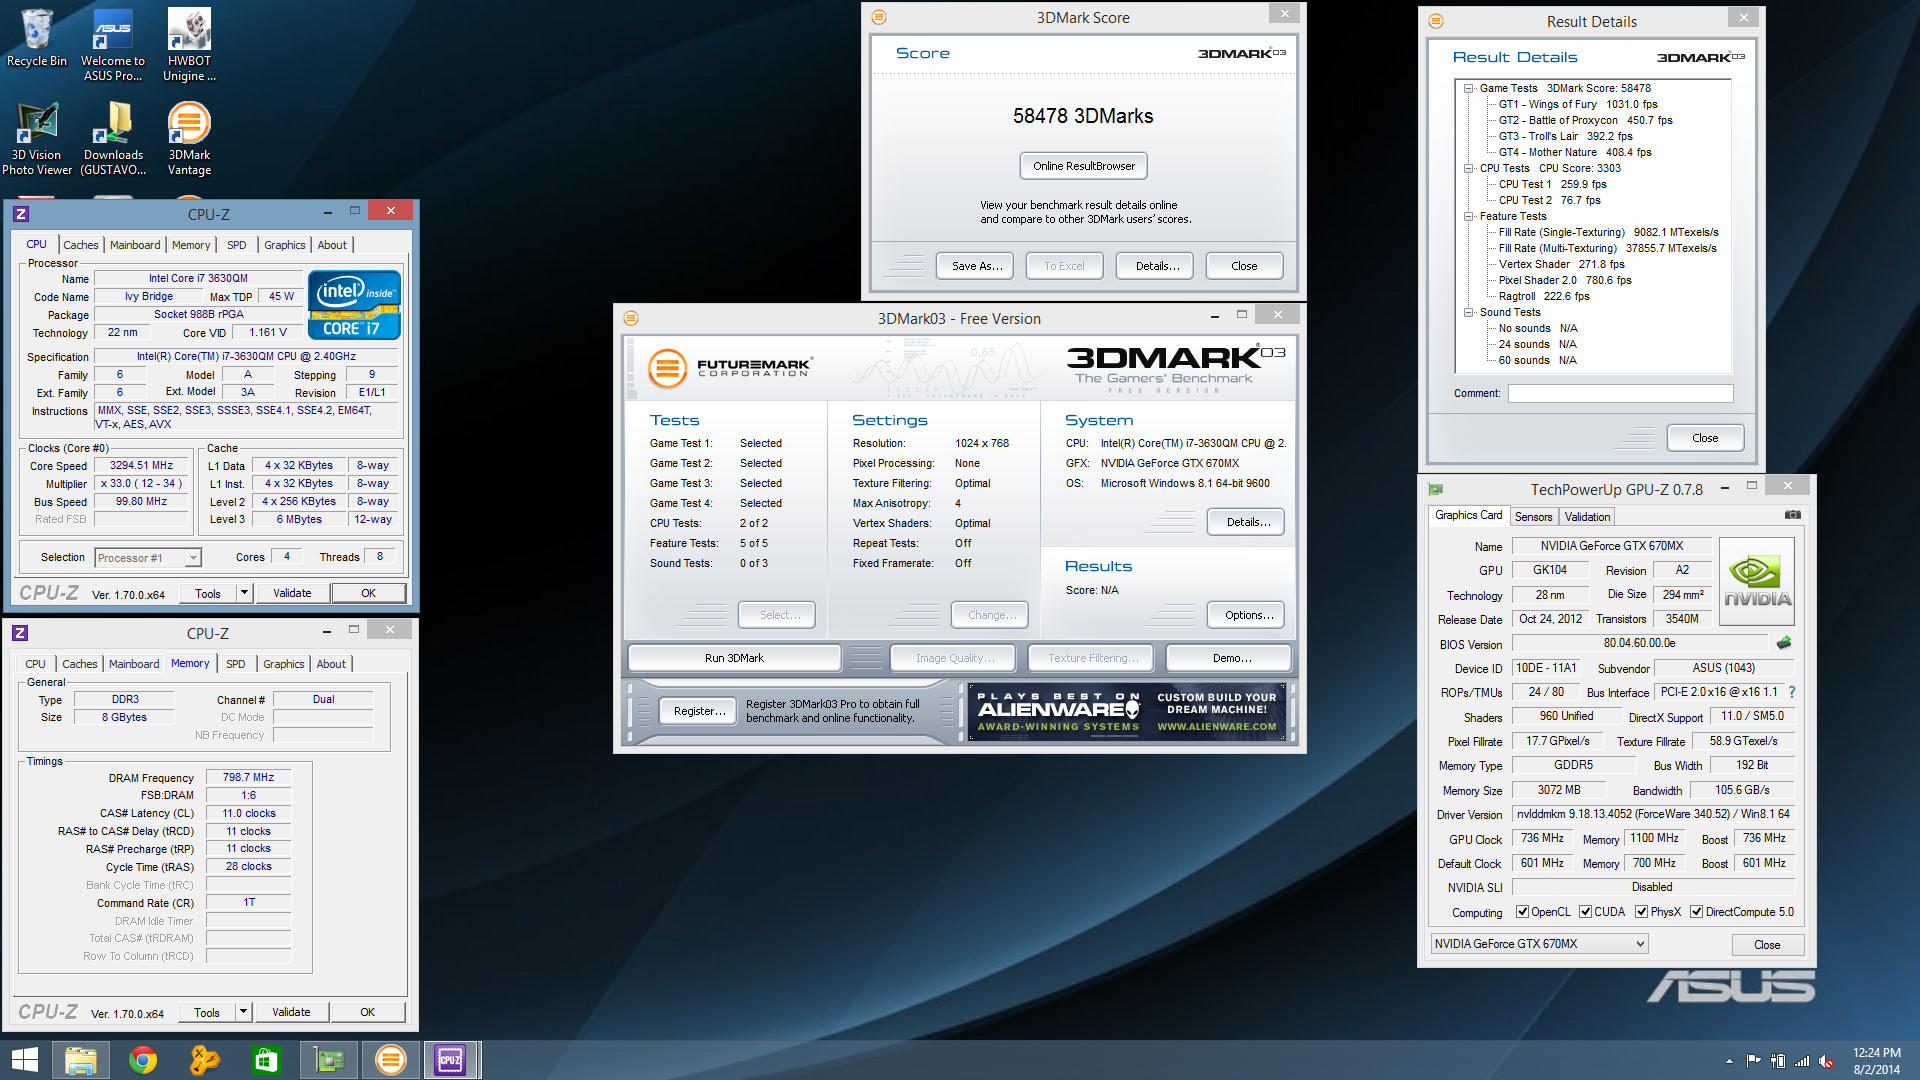Open the 3DMark Vantage desktop icon
Image resolution: width=1920 pixels, height=1080 pixels.
189,139
